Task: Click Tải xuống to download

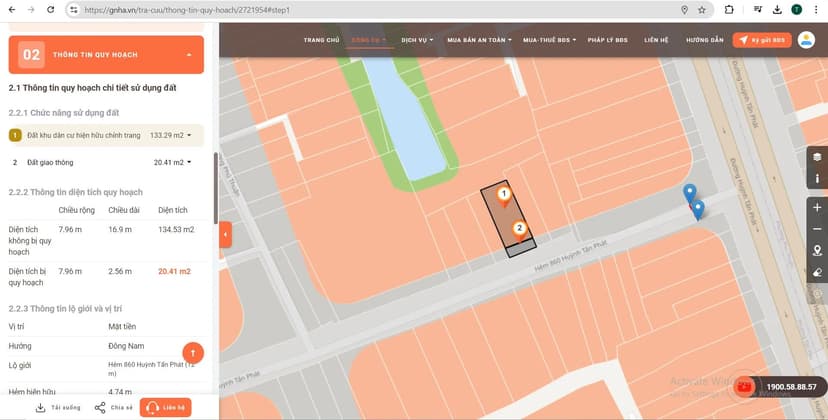Action: (58, 407)
